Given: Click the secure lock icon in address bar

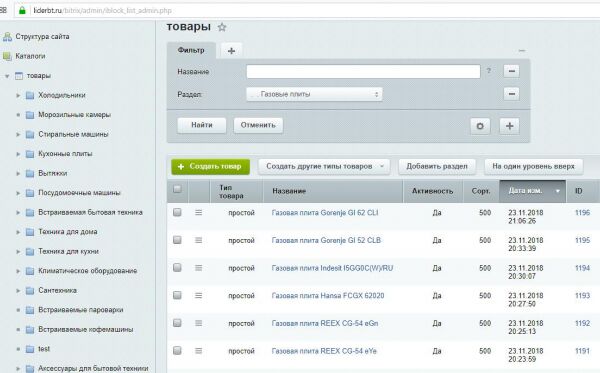Looking at the screenshot, I should [22, 10].
